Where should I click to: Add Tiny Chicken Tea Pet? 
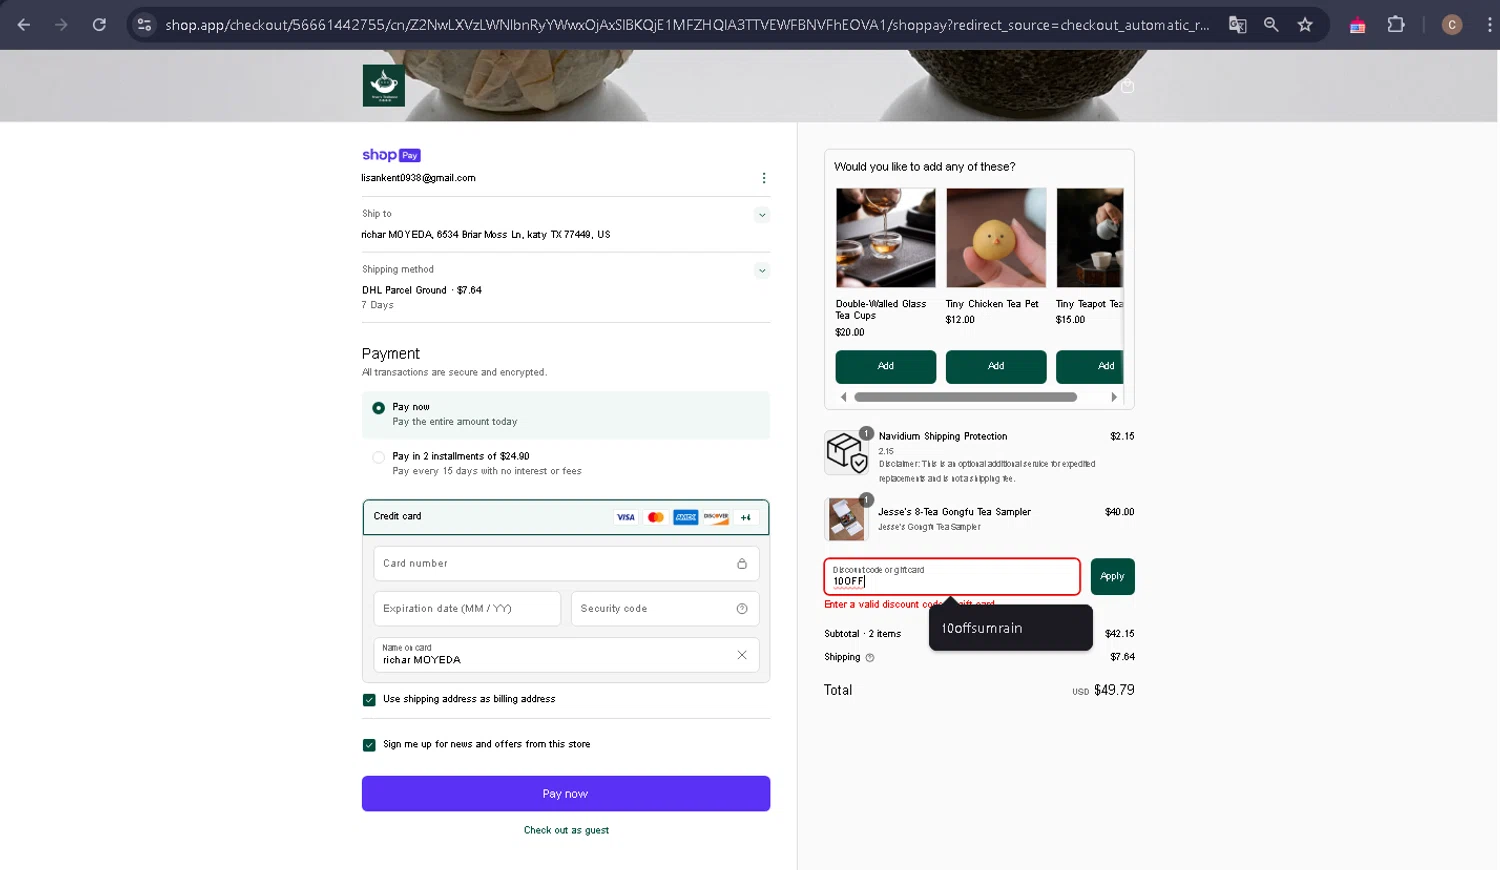[996, 367]
